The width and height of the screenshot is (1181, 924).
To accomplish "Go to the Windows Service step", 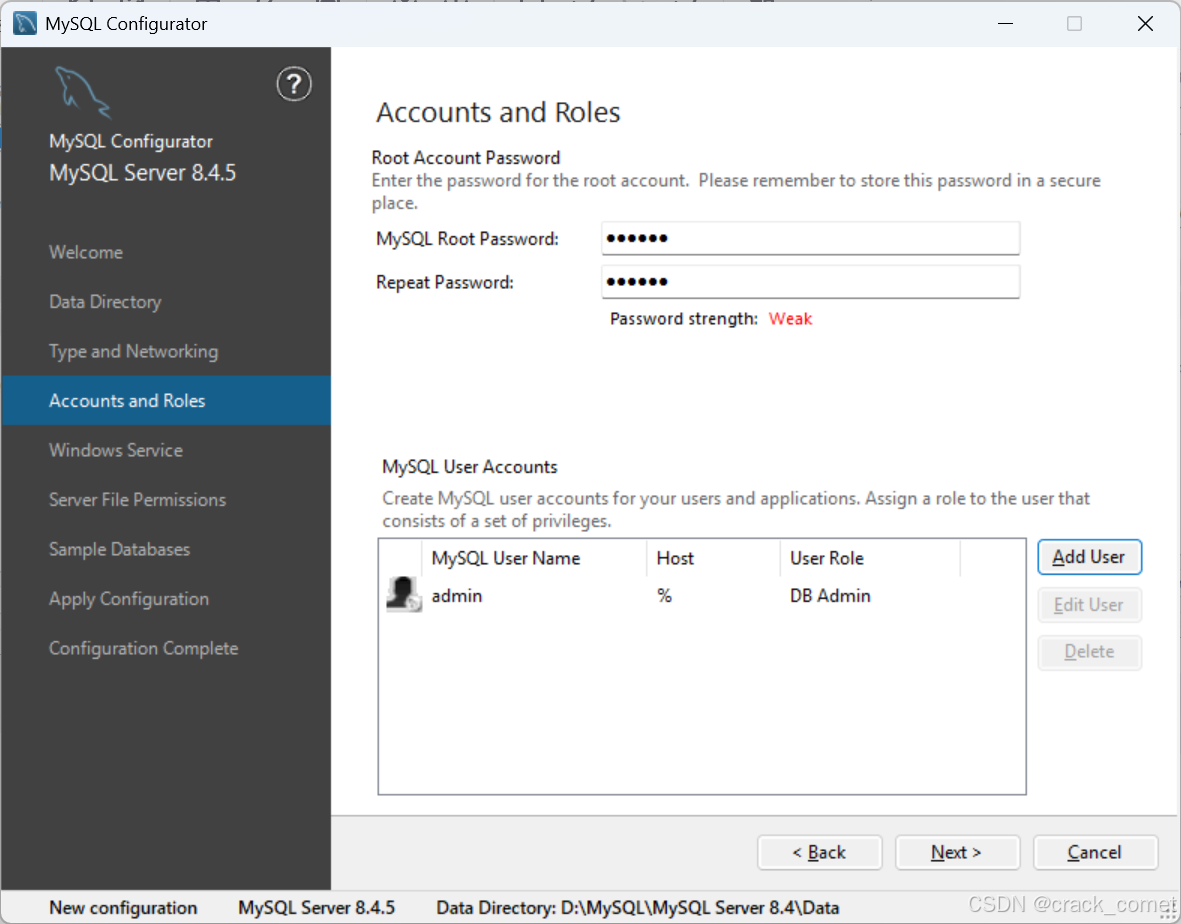I will 116,450.
